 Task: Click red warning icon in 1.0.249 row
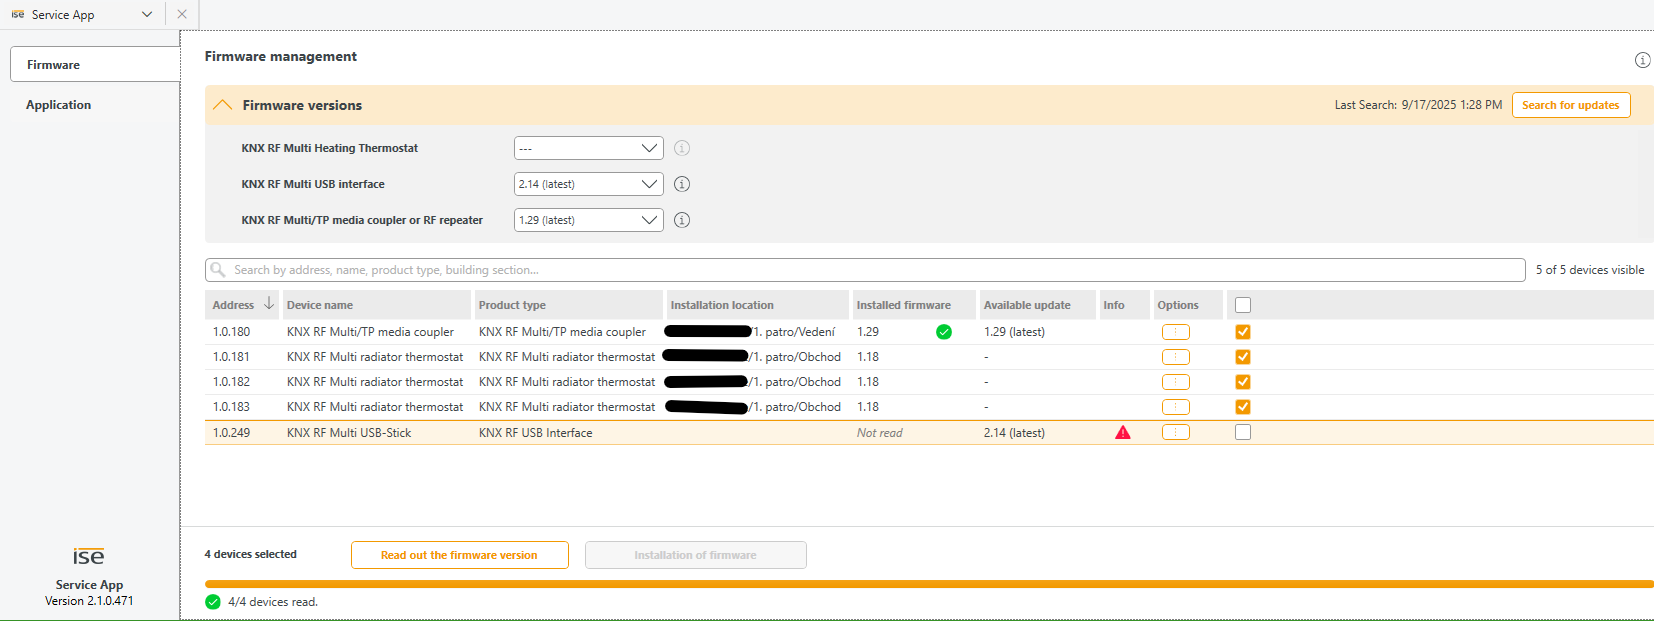[1123, 432]
